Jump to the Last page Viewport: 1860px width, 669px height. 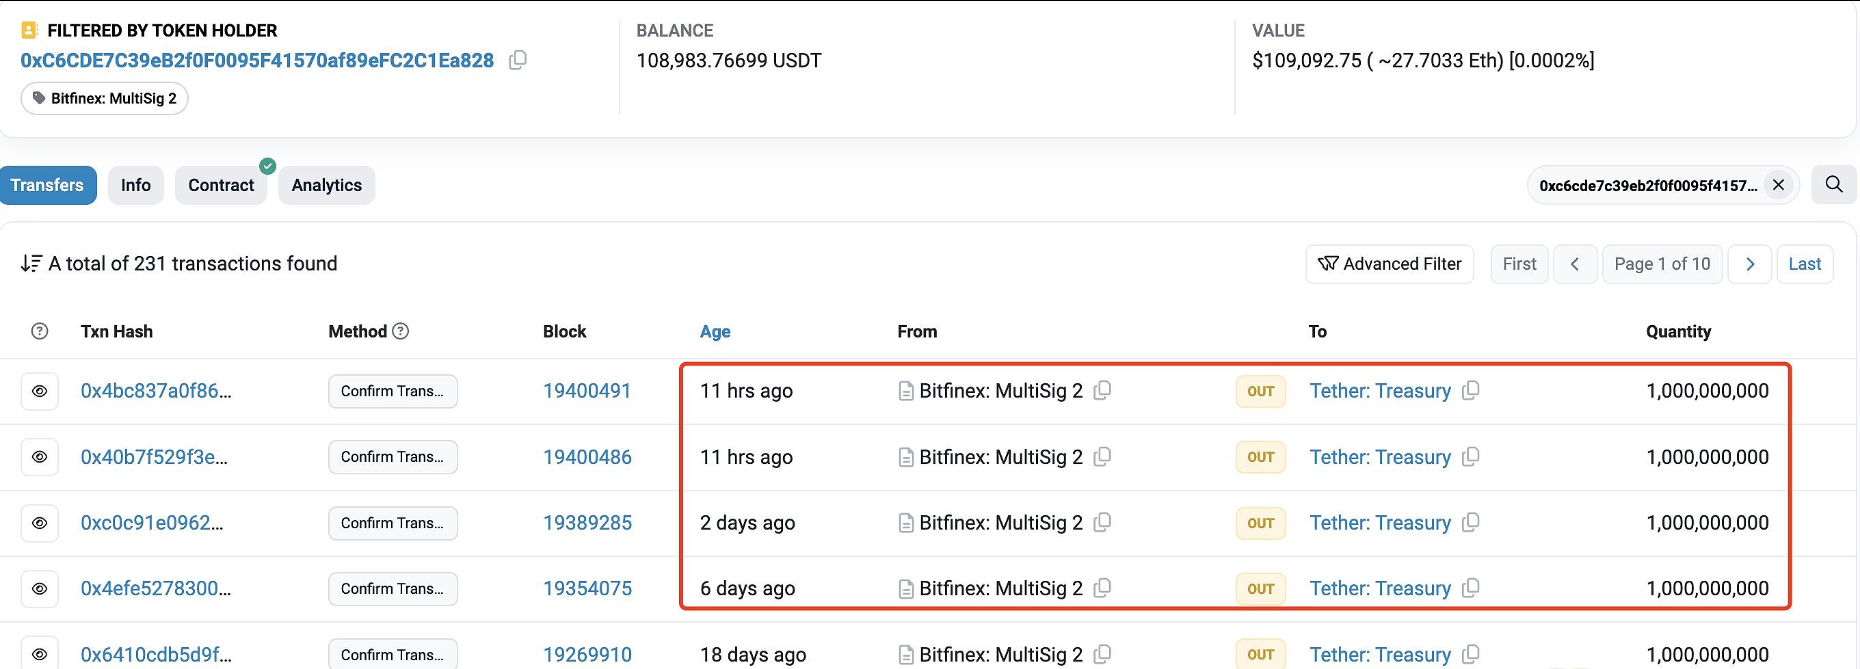(x=1804, y=264)
